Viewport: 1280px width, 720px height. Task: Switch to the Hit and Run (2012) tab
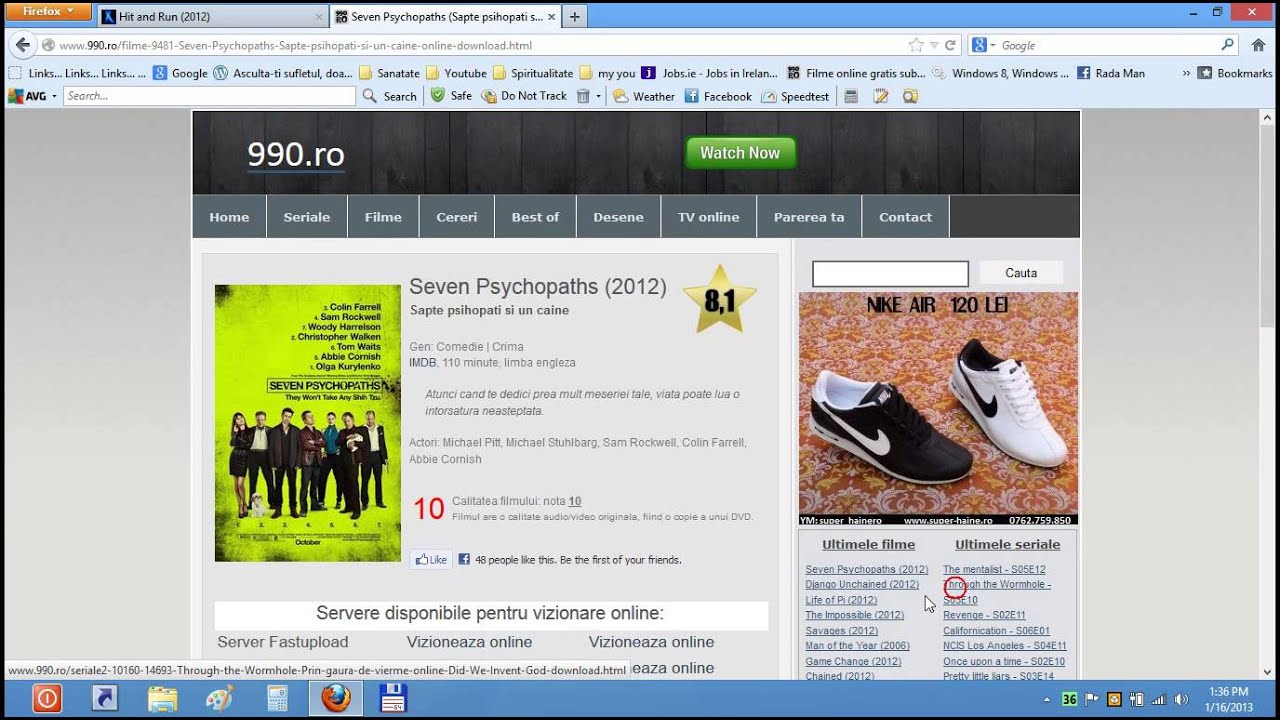213,17
